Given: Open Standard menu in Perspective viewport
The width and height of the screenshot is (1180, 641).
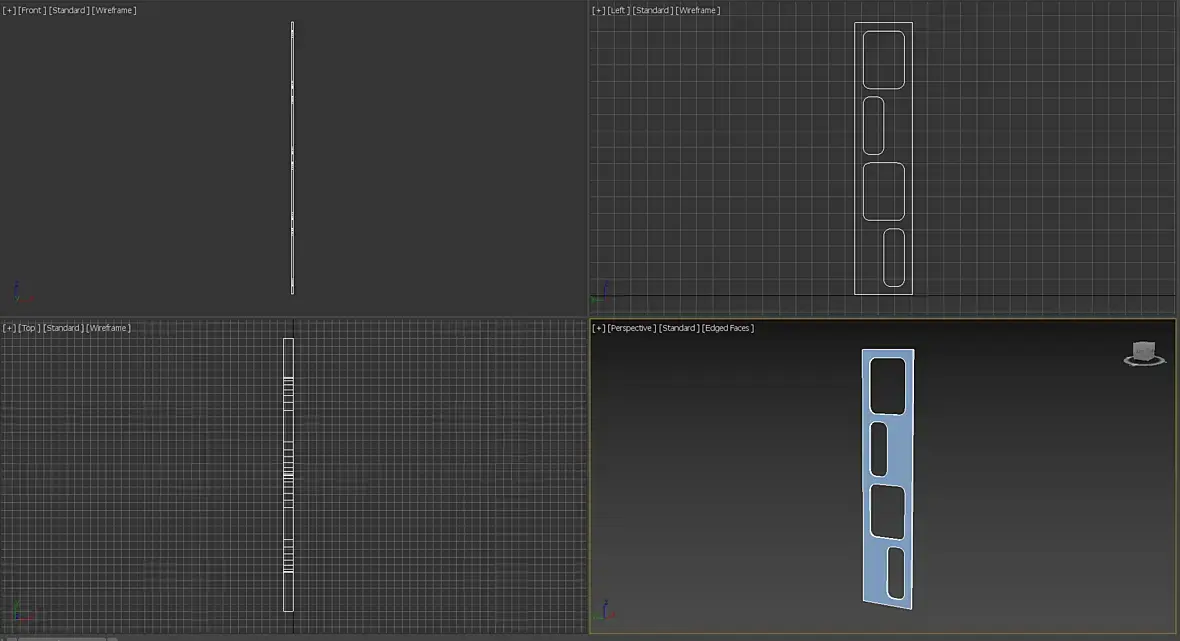Looking at the screenshot, I should [x=679, y=328].
